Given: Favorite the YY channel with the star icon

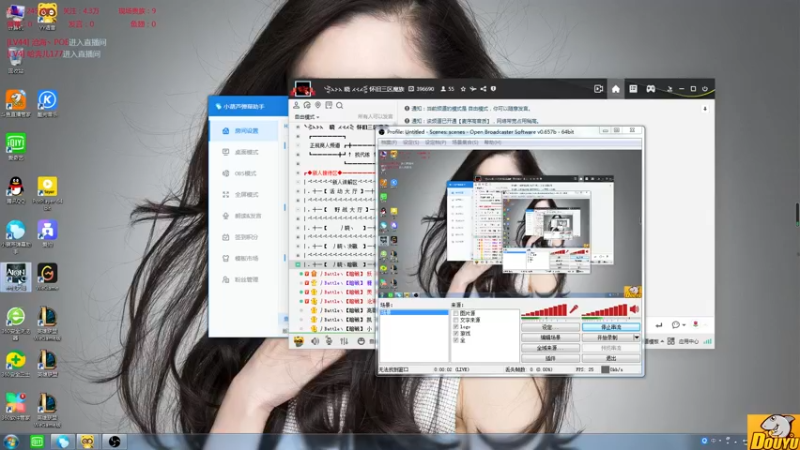Looking at the screenshot, I should 463,89.
